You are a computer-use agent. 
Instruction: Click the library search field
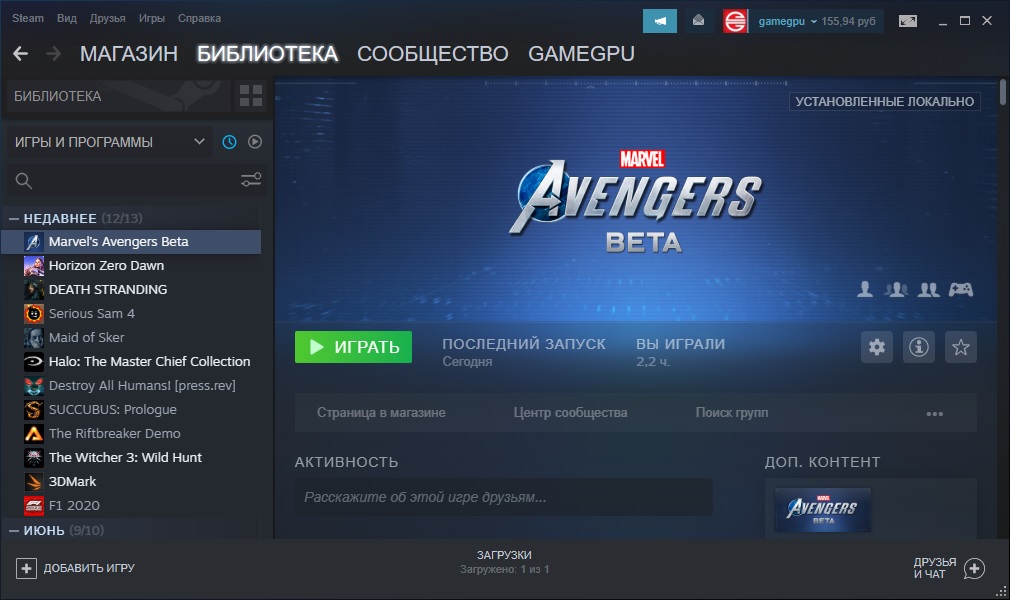137,180
